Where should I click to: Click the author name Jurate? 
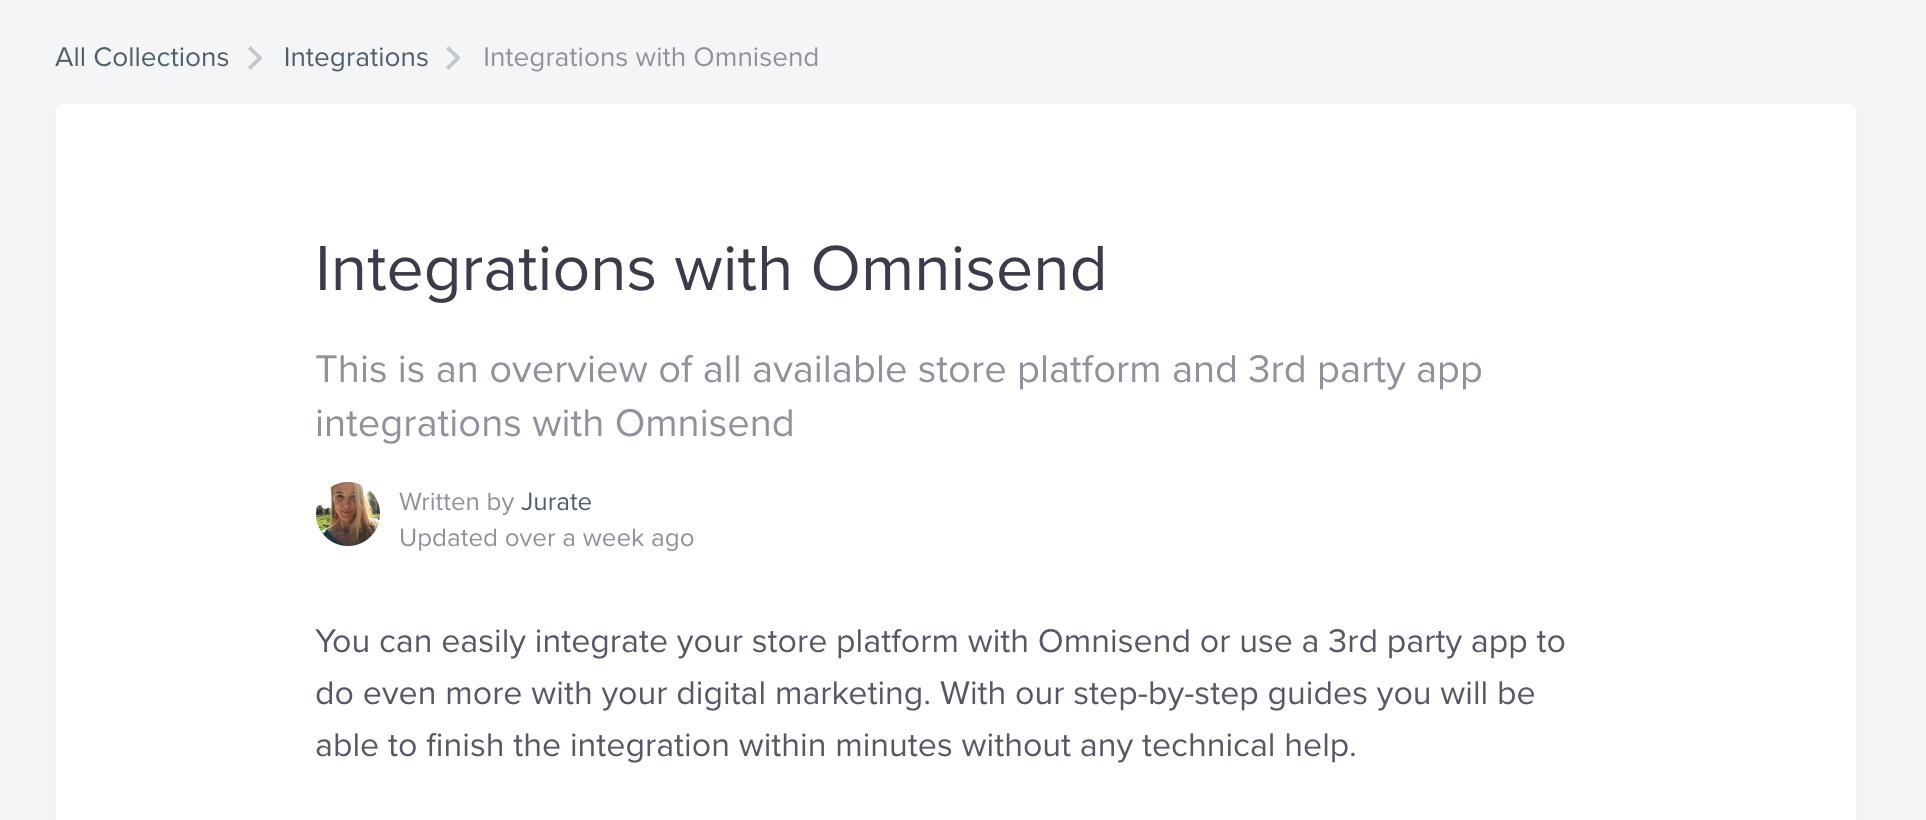point(556,502)
